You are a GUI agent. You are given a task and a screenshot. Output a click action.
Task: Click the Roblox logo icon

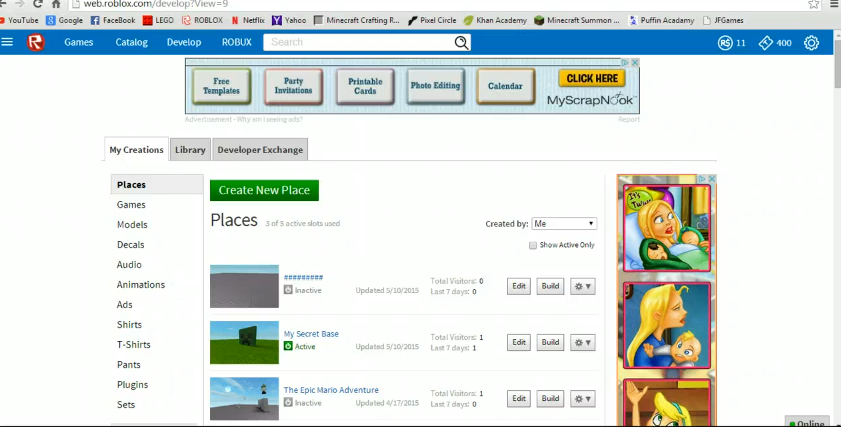click(36, 42)
